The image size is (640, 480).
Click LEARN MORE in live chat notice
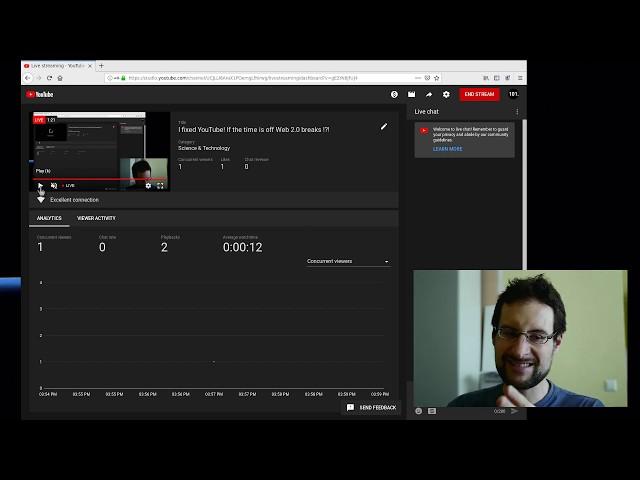click(x=447, y=149)
